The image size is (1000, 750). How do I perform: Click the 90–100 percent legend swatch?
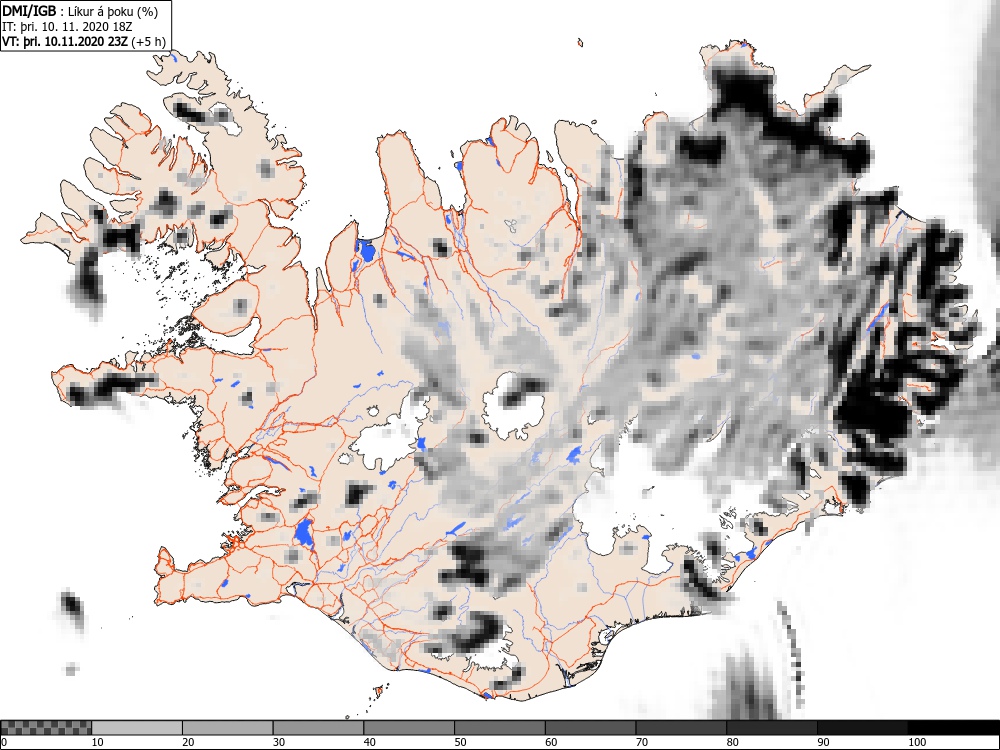862,728
